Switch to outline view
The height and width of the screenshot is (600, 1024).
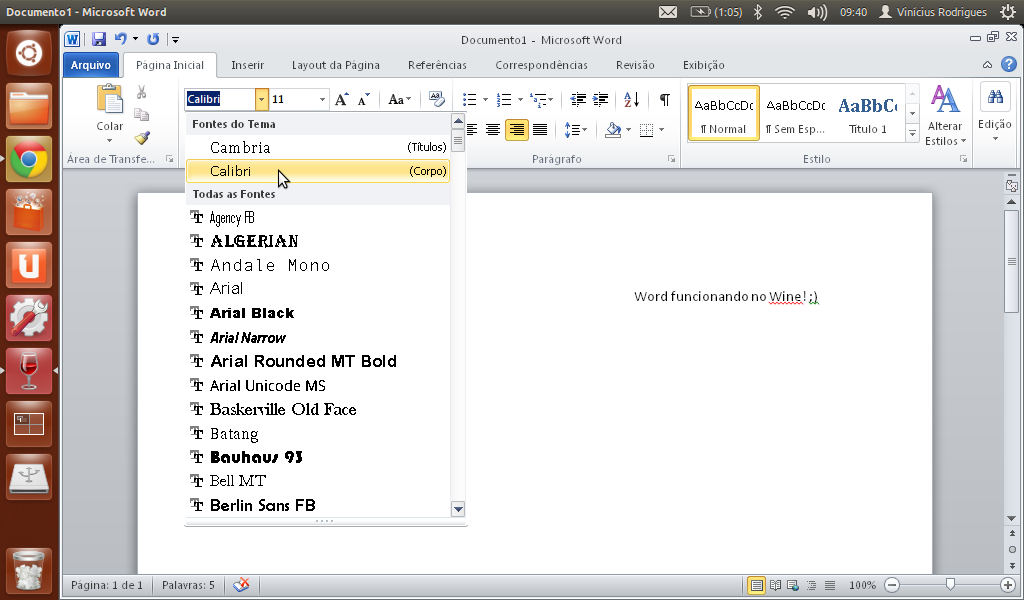coord(811,585)
